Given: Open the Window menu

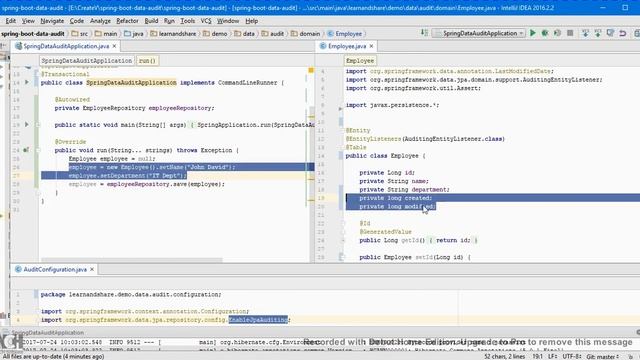Looking at the screenshot, I should tap(228, 21).
